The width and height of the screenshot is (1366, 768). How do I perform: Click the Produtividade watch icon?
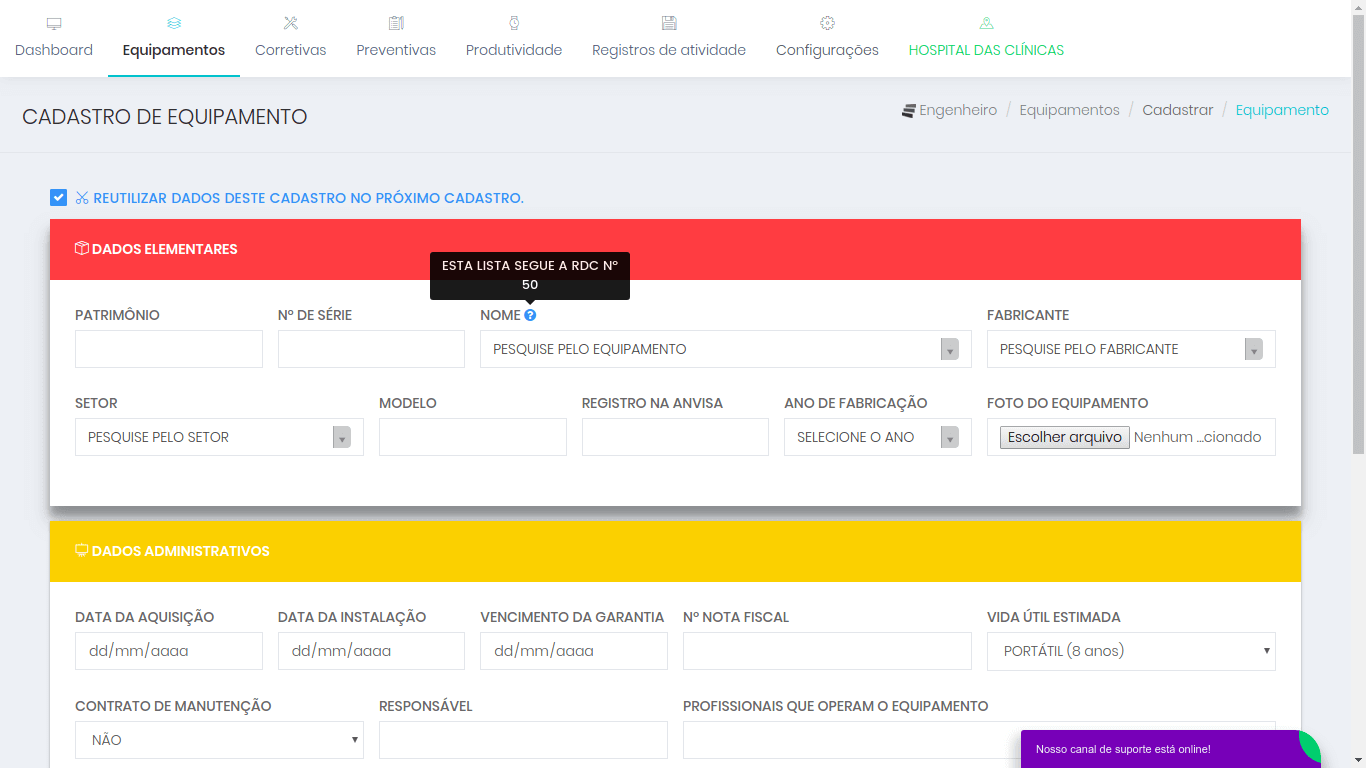click(x=514, y=23)
